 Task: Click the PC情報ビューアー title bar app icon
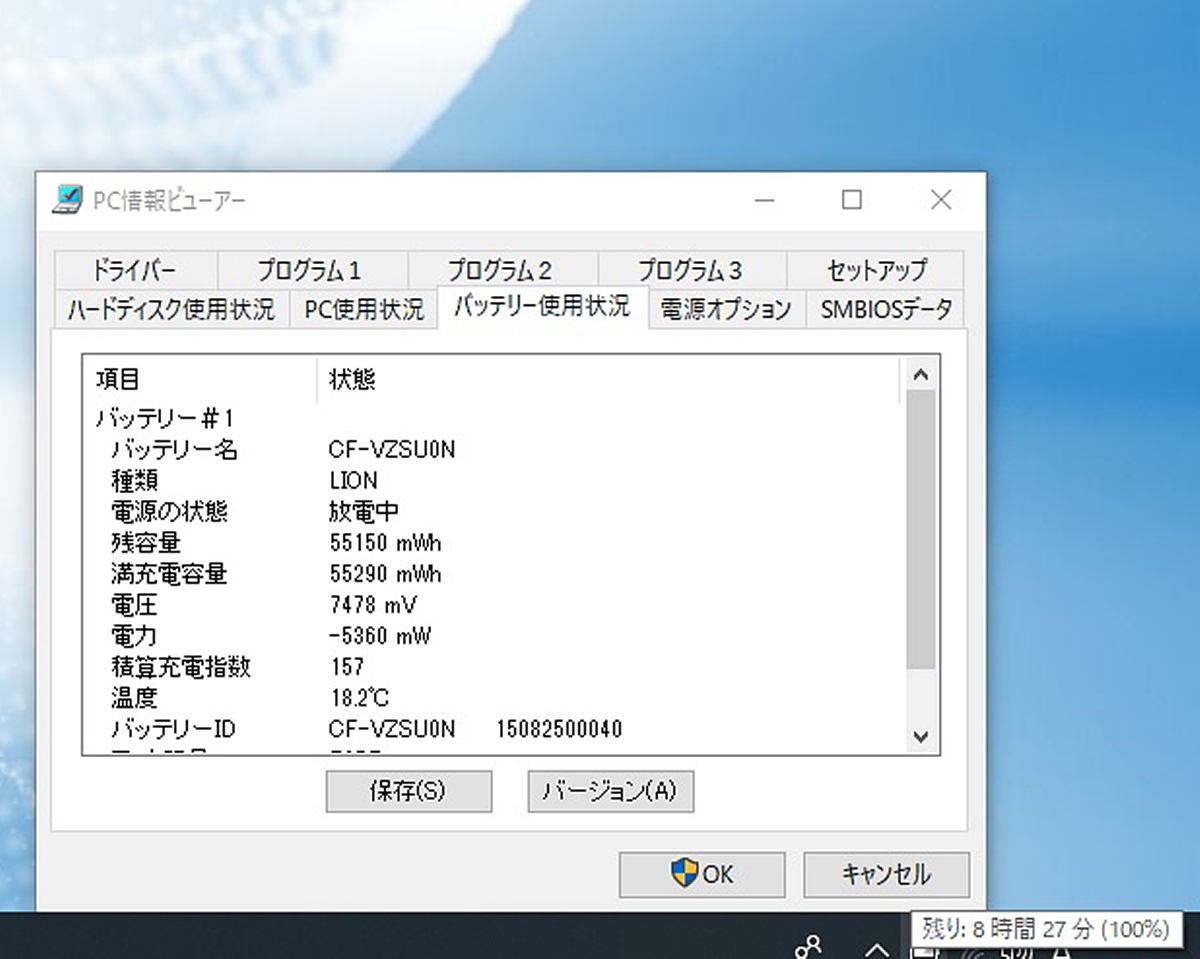tap(67, 200)
